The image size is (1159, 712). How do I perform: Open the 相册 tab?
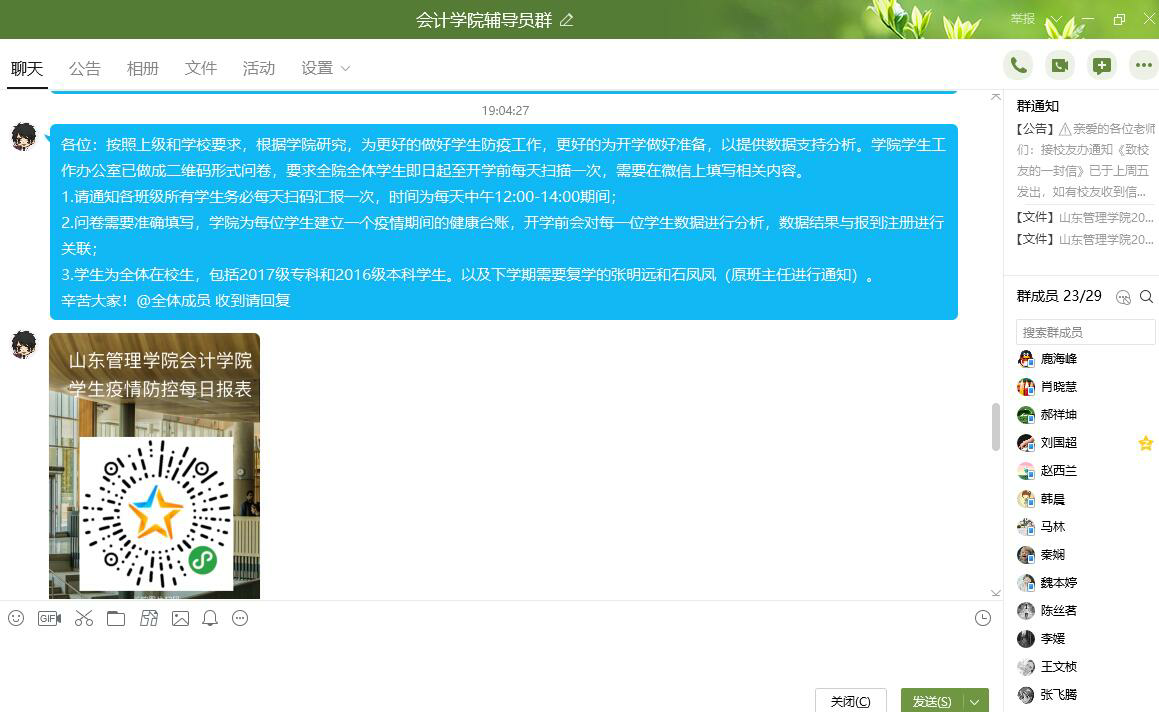coord(143,69)
